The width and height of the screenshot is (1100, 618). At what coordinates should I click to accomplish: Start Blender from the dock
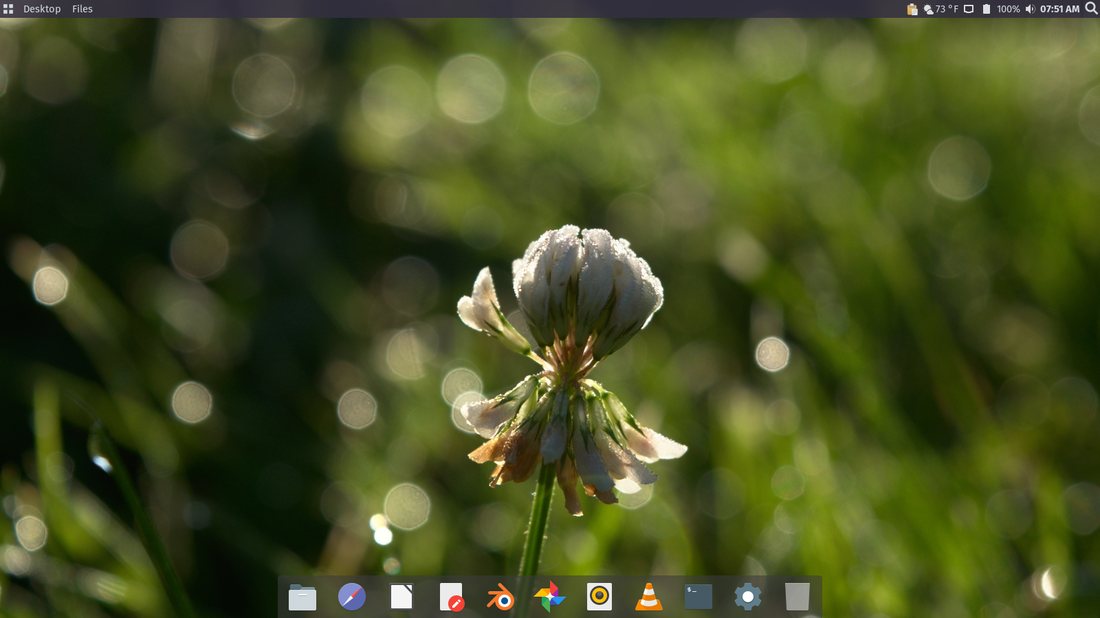point(500,597)
